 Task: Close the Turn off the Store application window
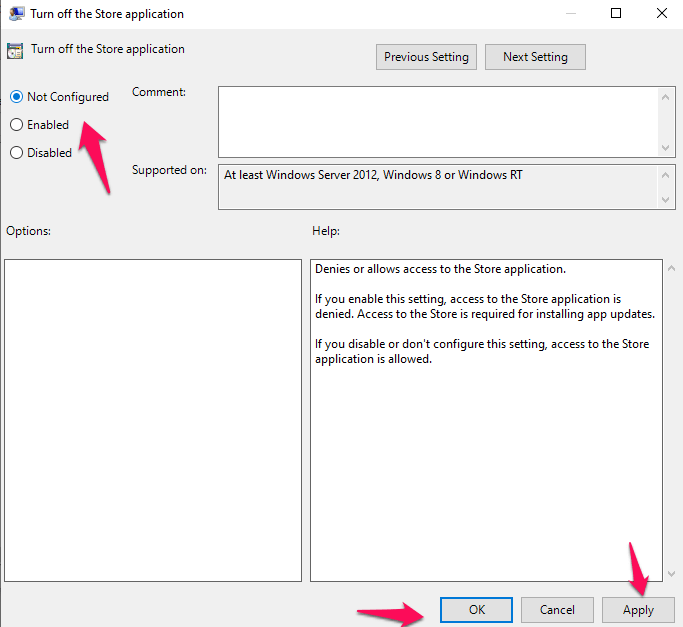[x=662, y=14]
